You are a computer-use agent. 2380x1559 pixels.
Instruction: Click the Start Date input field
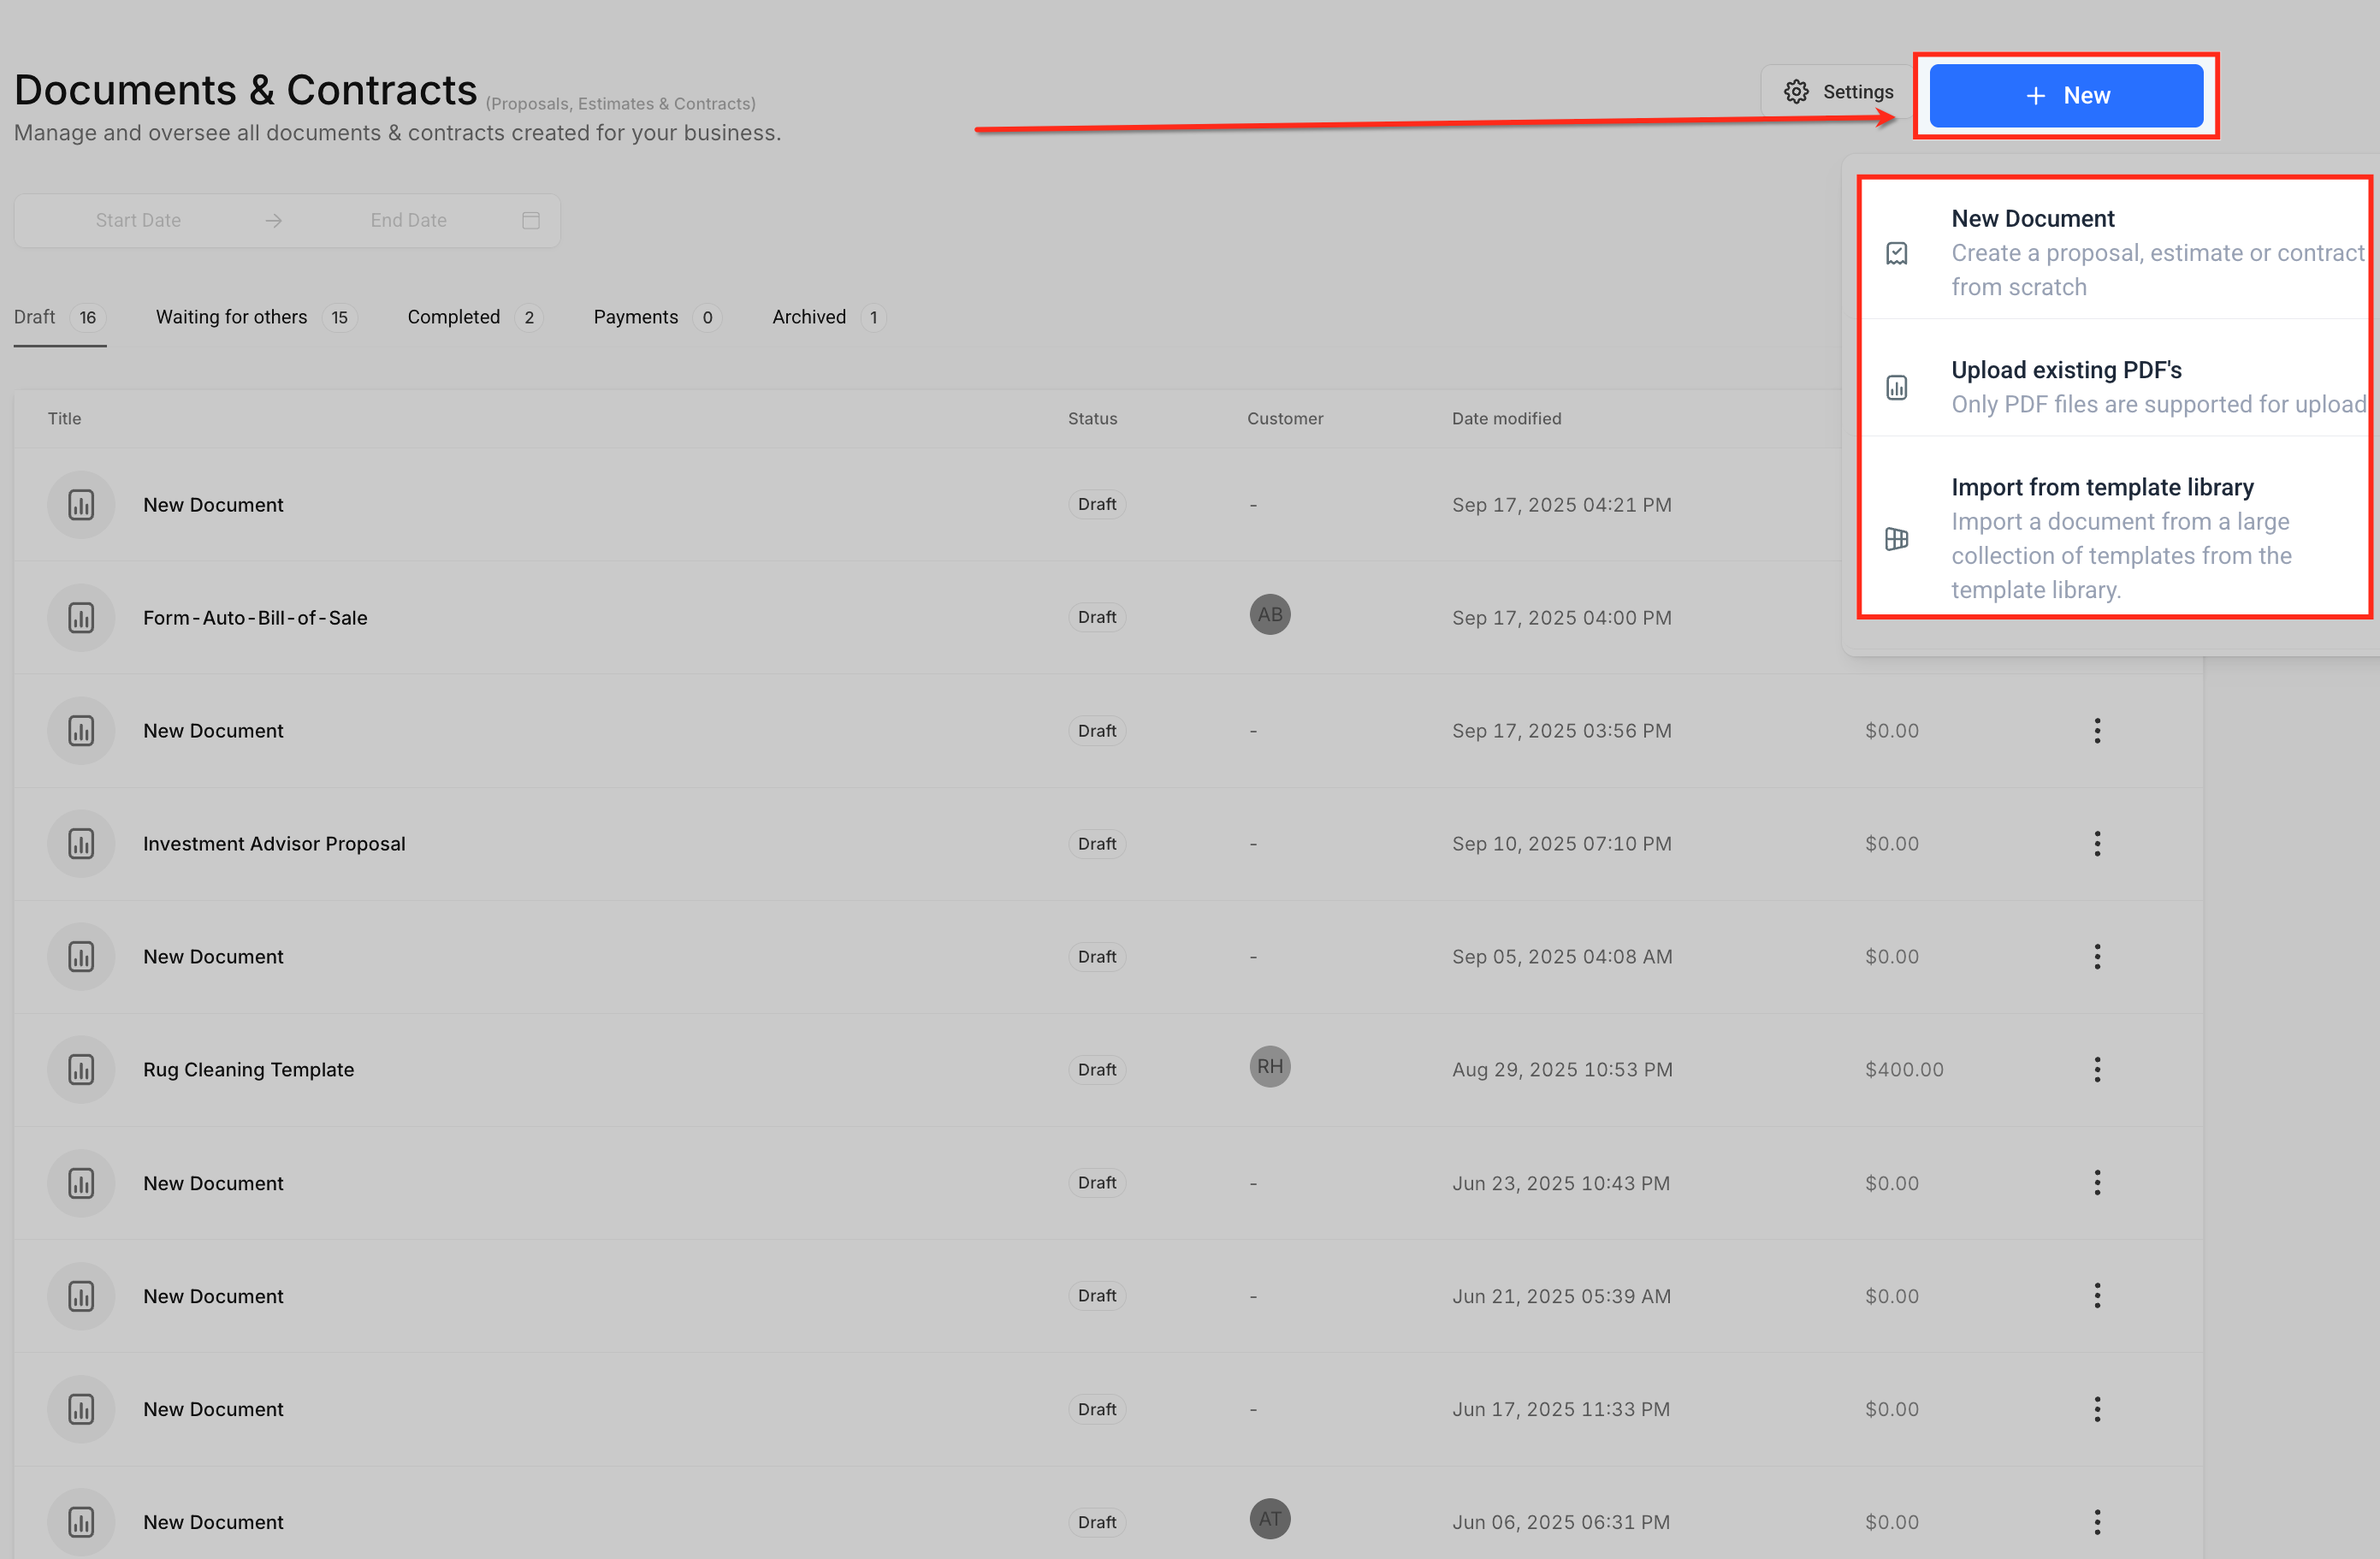pyautogui.click(x=138, y=220)
